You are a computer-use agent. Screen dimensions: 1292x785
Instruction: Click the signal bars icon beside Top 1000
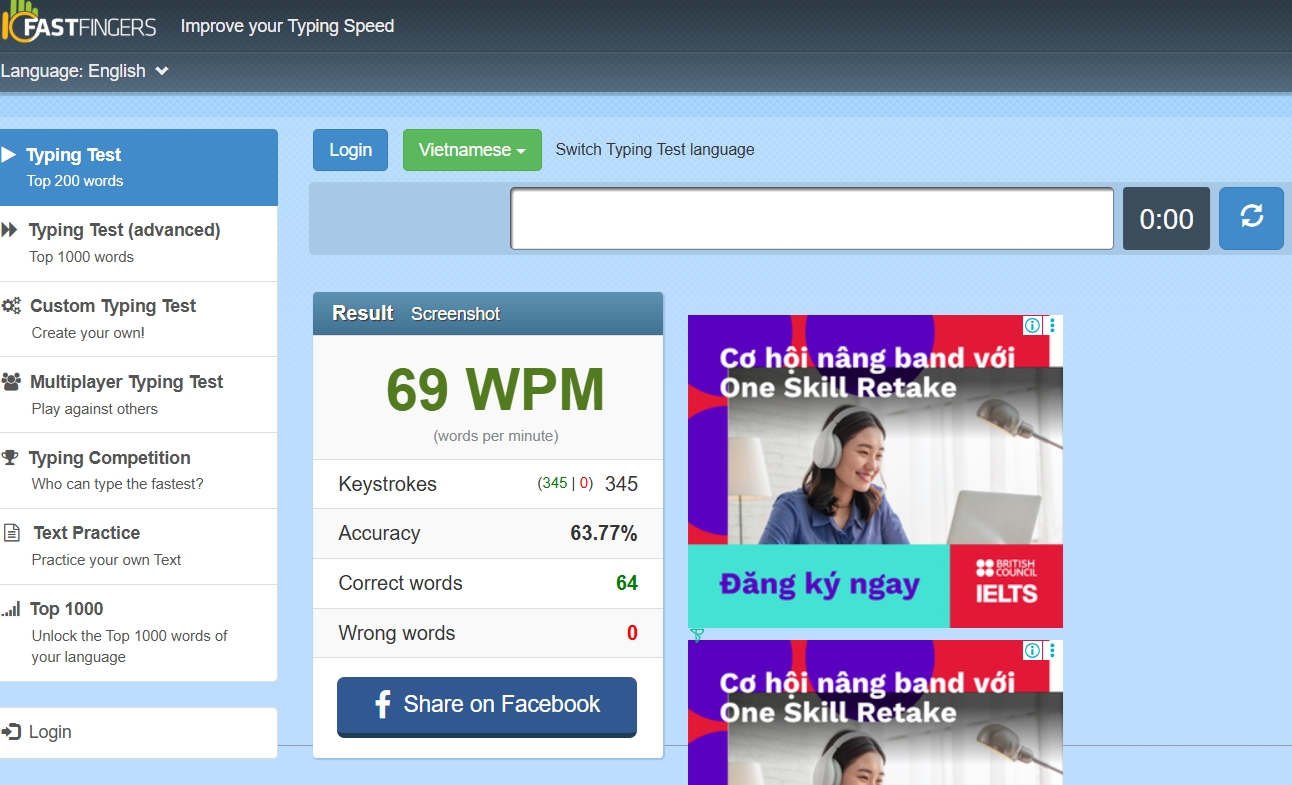tap(11, 608)
